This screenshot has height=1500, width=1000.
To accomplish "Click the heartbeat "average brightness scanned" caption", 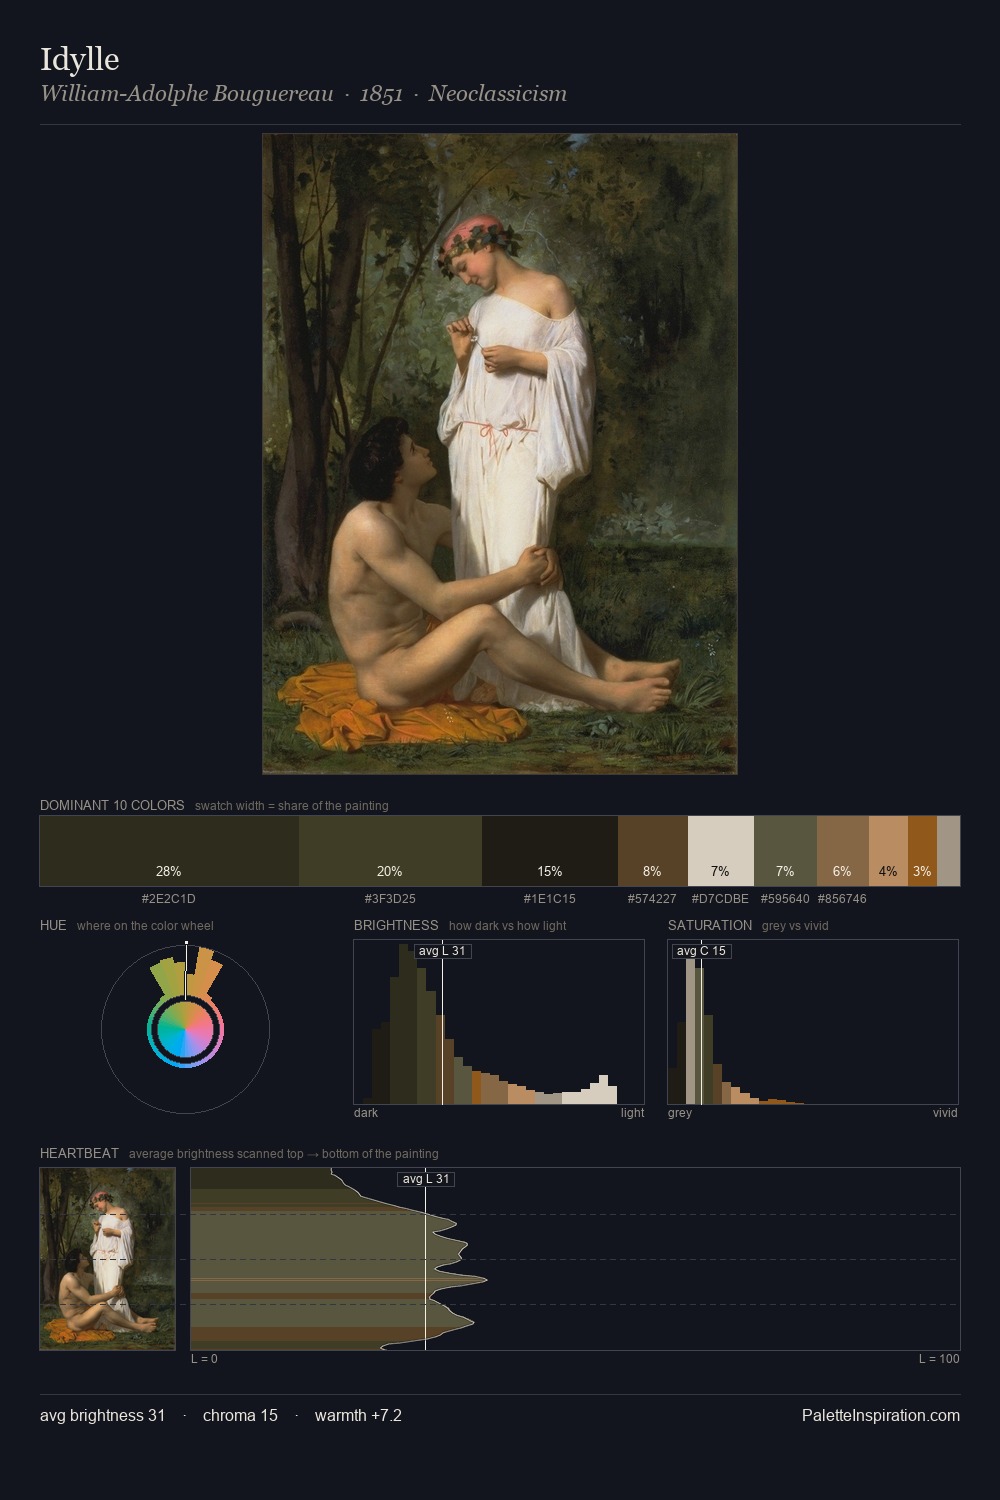I will (284, 1154).
